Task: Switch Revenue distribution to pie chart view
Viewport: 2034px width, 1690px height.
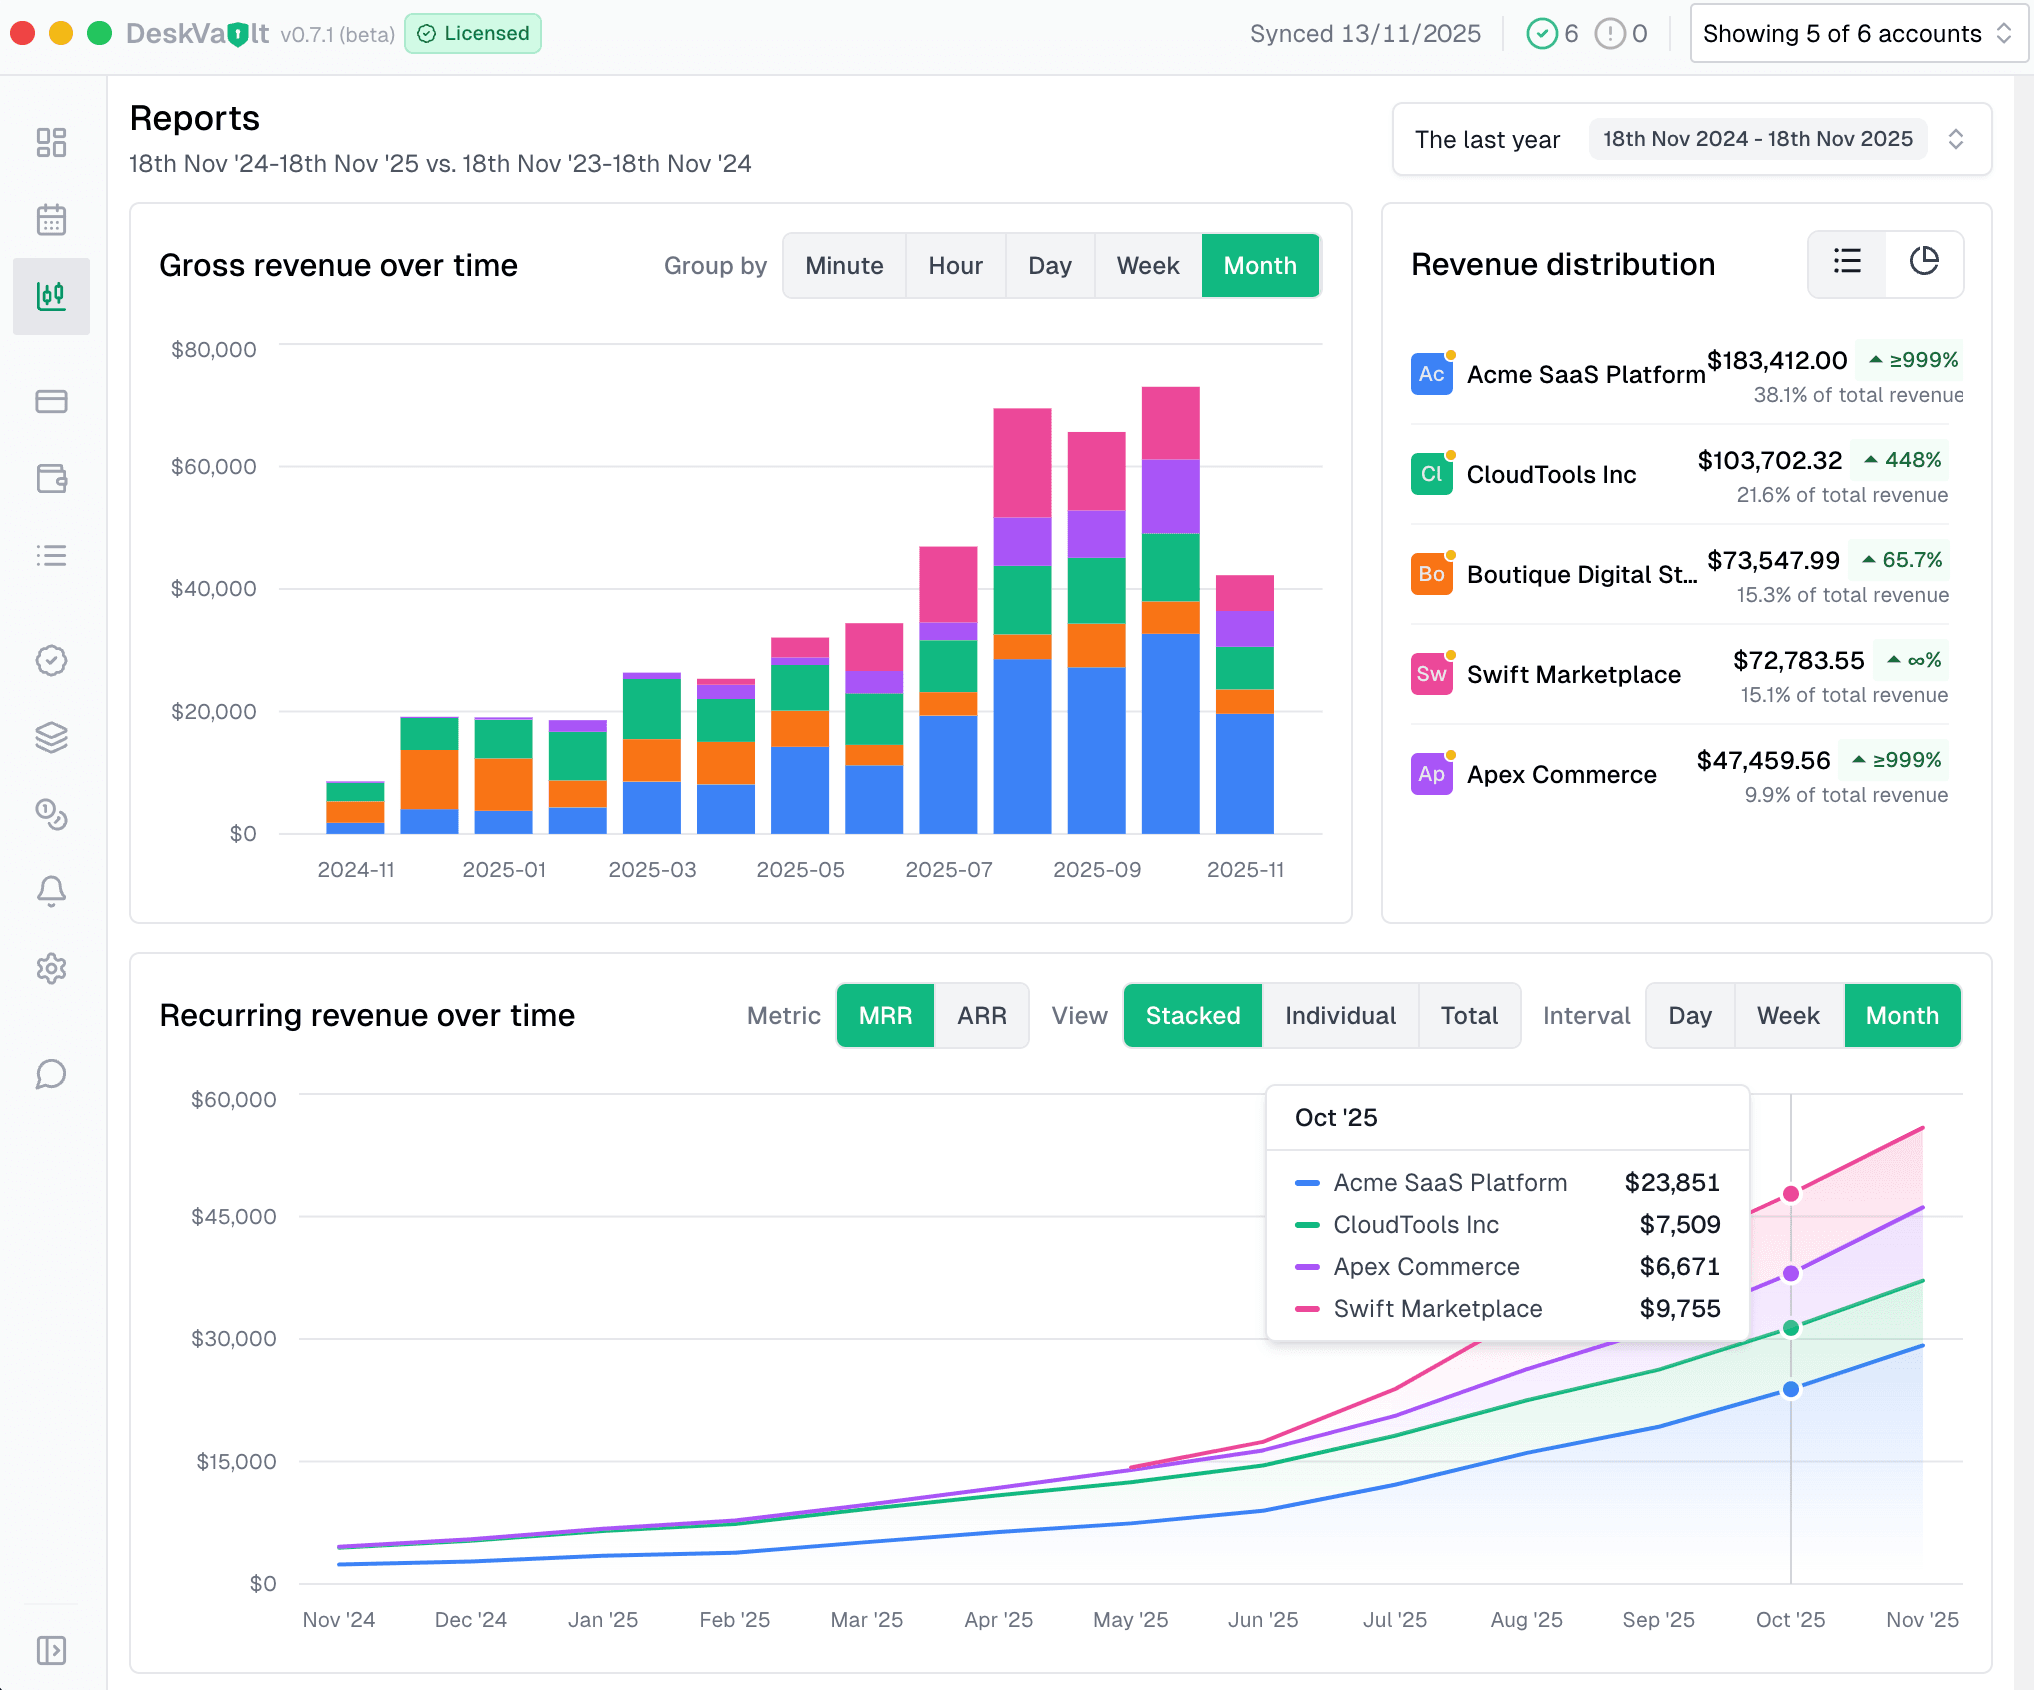Action: pyautogui.click(x=1924, y=263)
